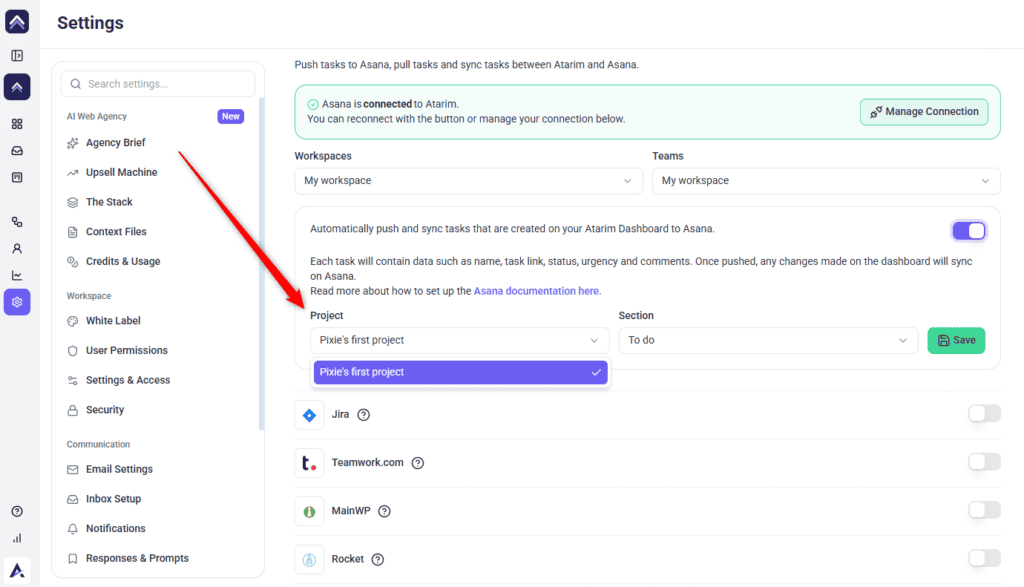The width and height of the screenshot is (1024, 587).
Task: Open Responses & Prompts settings
Action: 137,558
